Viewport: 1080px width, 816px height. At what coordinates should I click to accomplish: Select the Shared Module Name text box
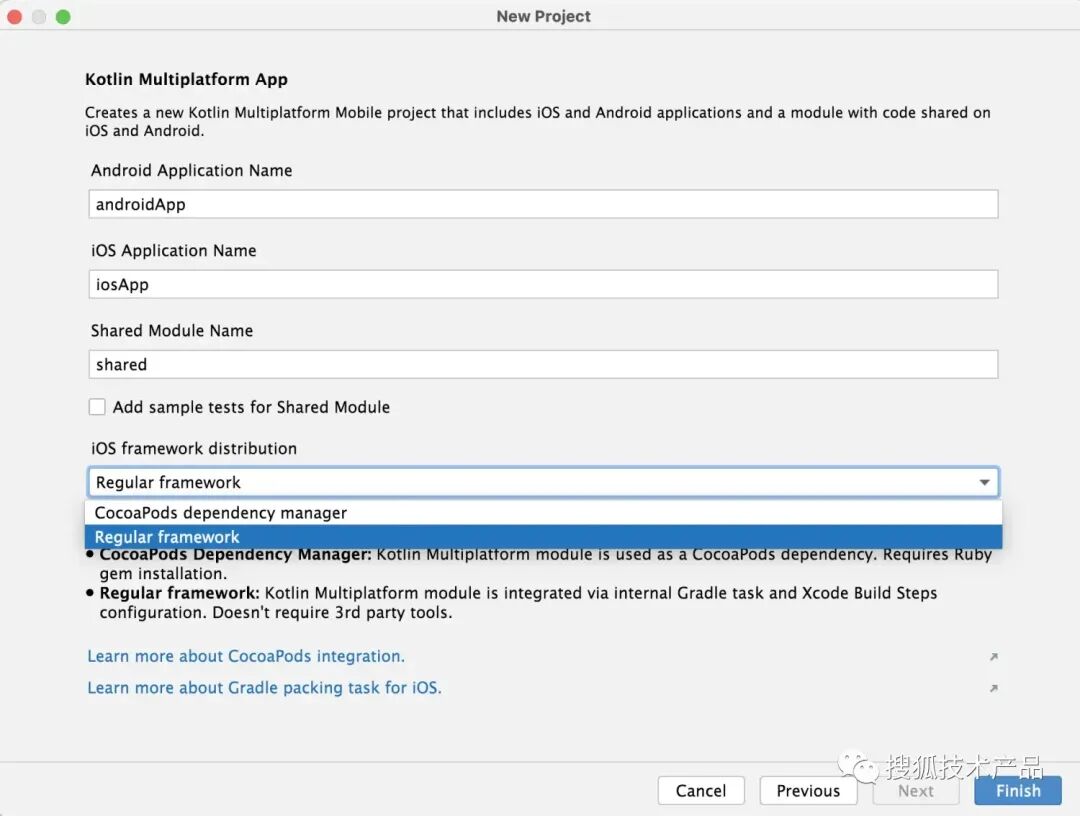(543, 364)
